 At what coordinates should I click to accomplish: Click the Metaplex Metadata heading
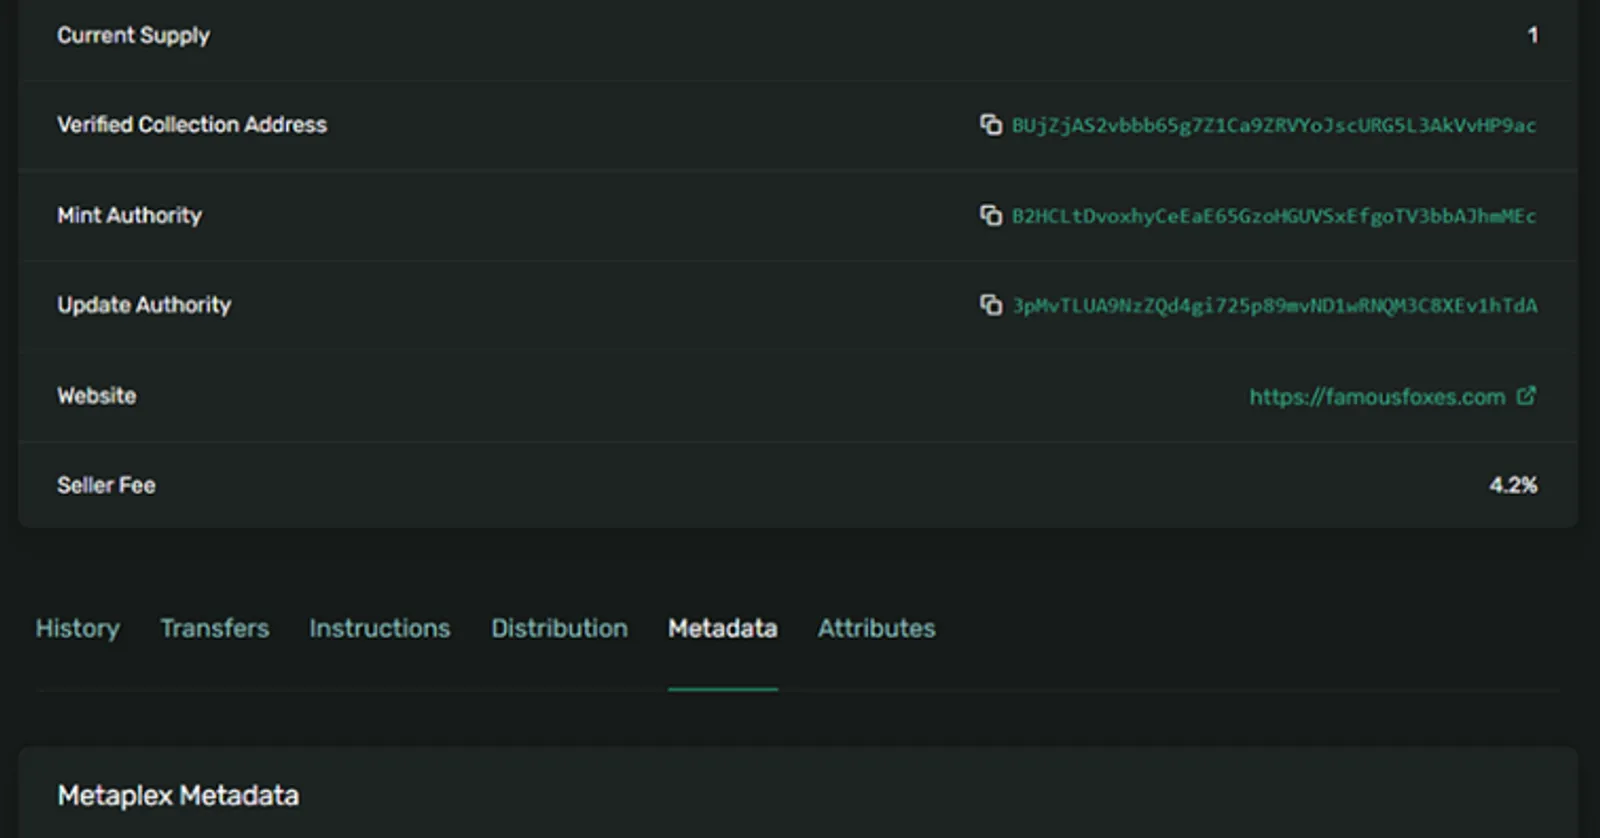[x=178, y=796]
